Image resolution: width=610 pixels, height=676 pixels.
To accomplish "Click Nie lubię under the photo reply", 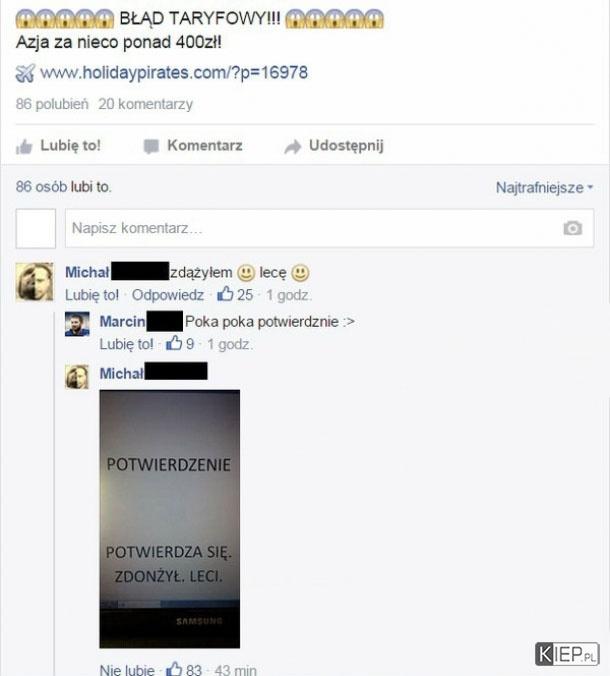I will [127, 670].
